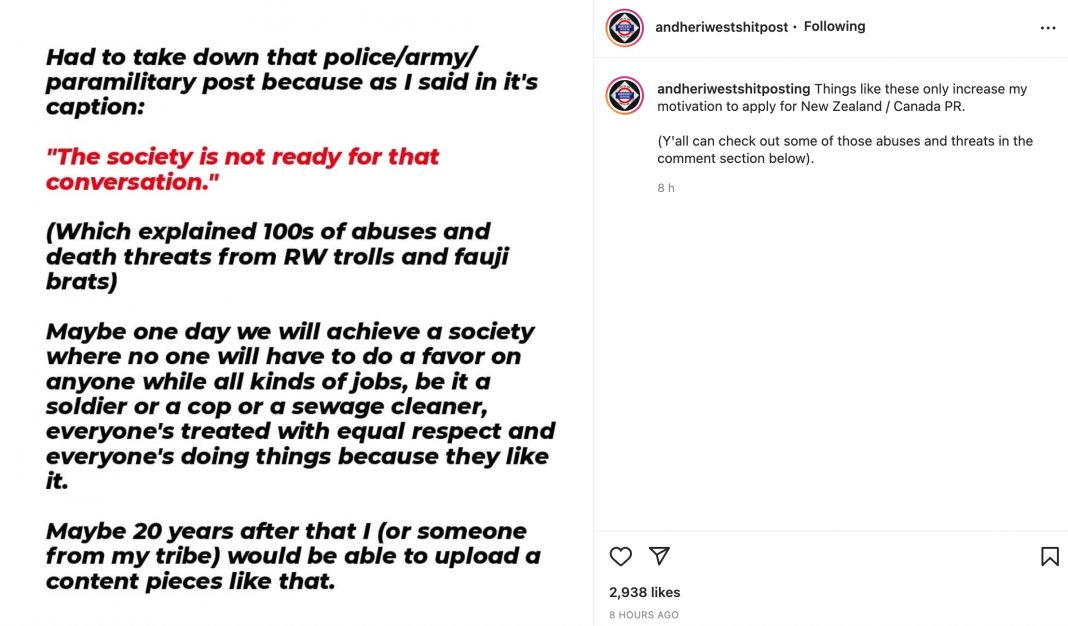Share the post via paper plane icon
Image resolution: width=1068 pixels, height=626 pixels.
(659, 556)
